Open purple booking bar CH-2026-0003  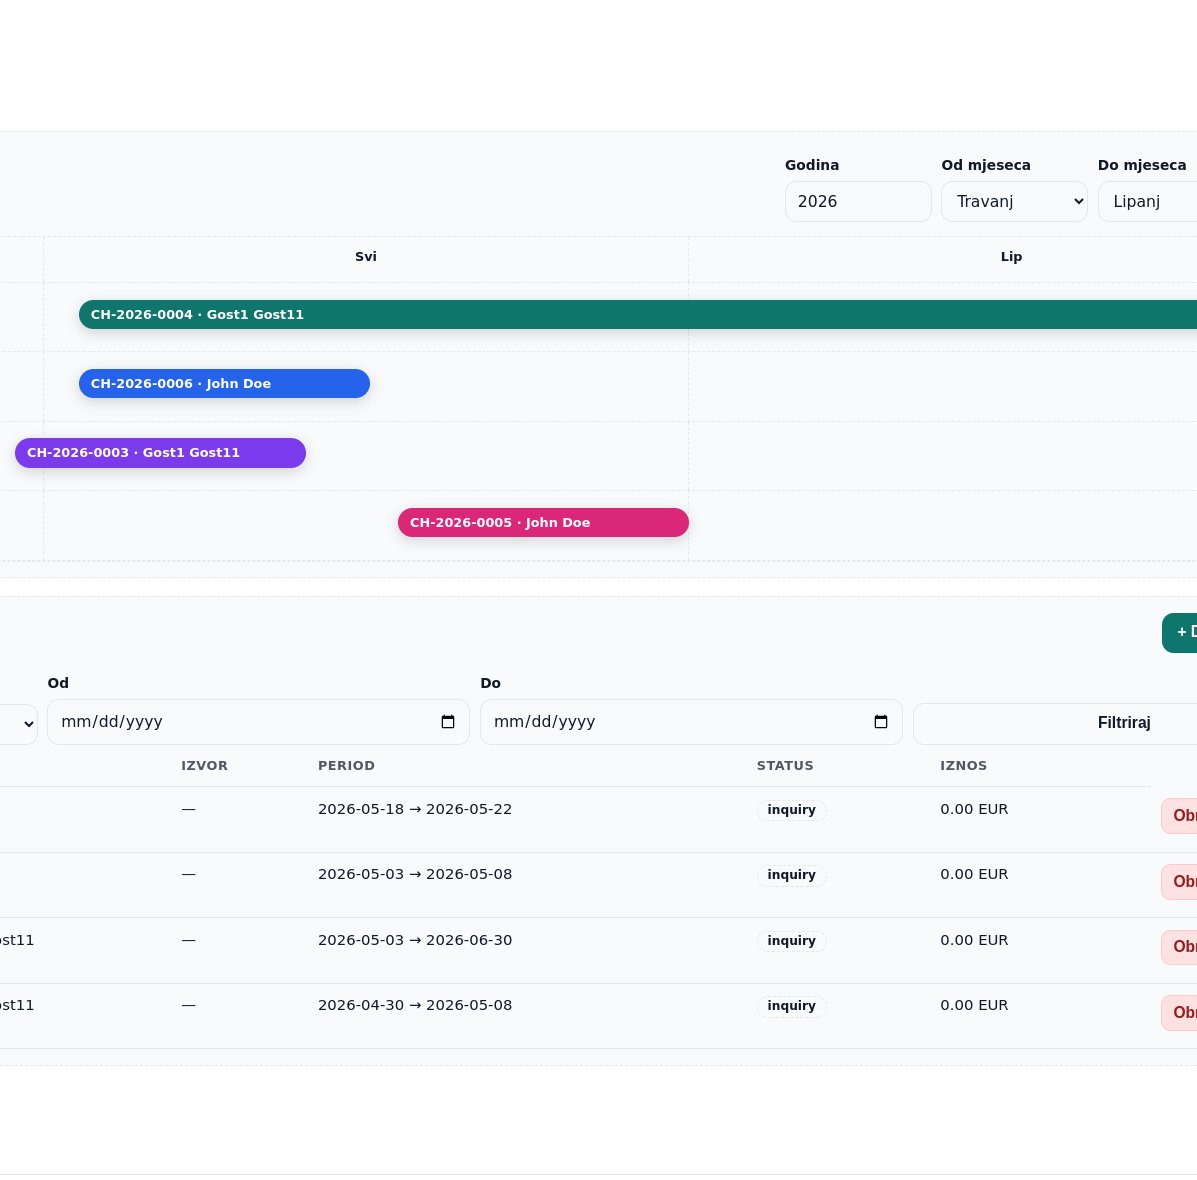click(x=160, y=453)
